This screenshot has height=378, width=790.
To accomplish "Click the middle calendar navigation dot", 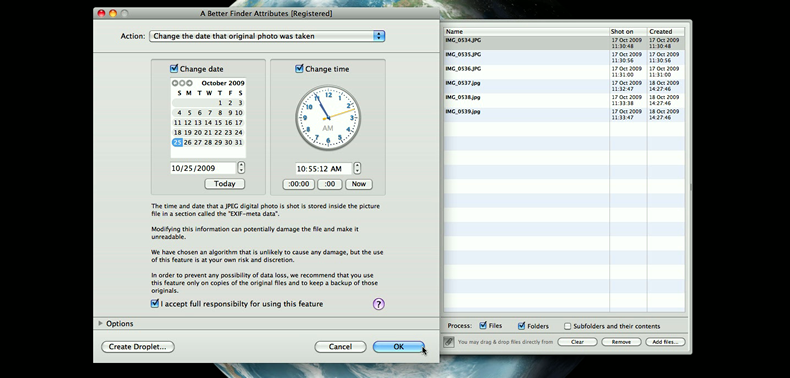I will coord(182,83).
